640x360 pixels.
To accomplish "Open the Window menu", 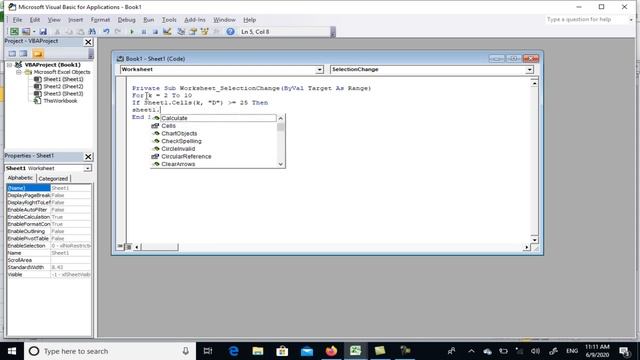I will tap(224, 20).
